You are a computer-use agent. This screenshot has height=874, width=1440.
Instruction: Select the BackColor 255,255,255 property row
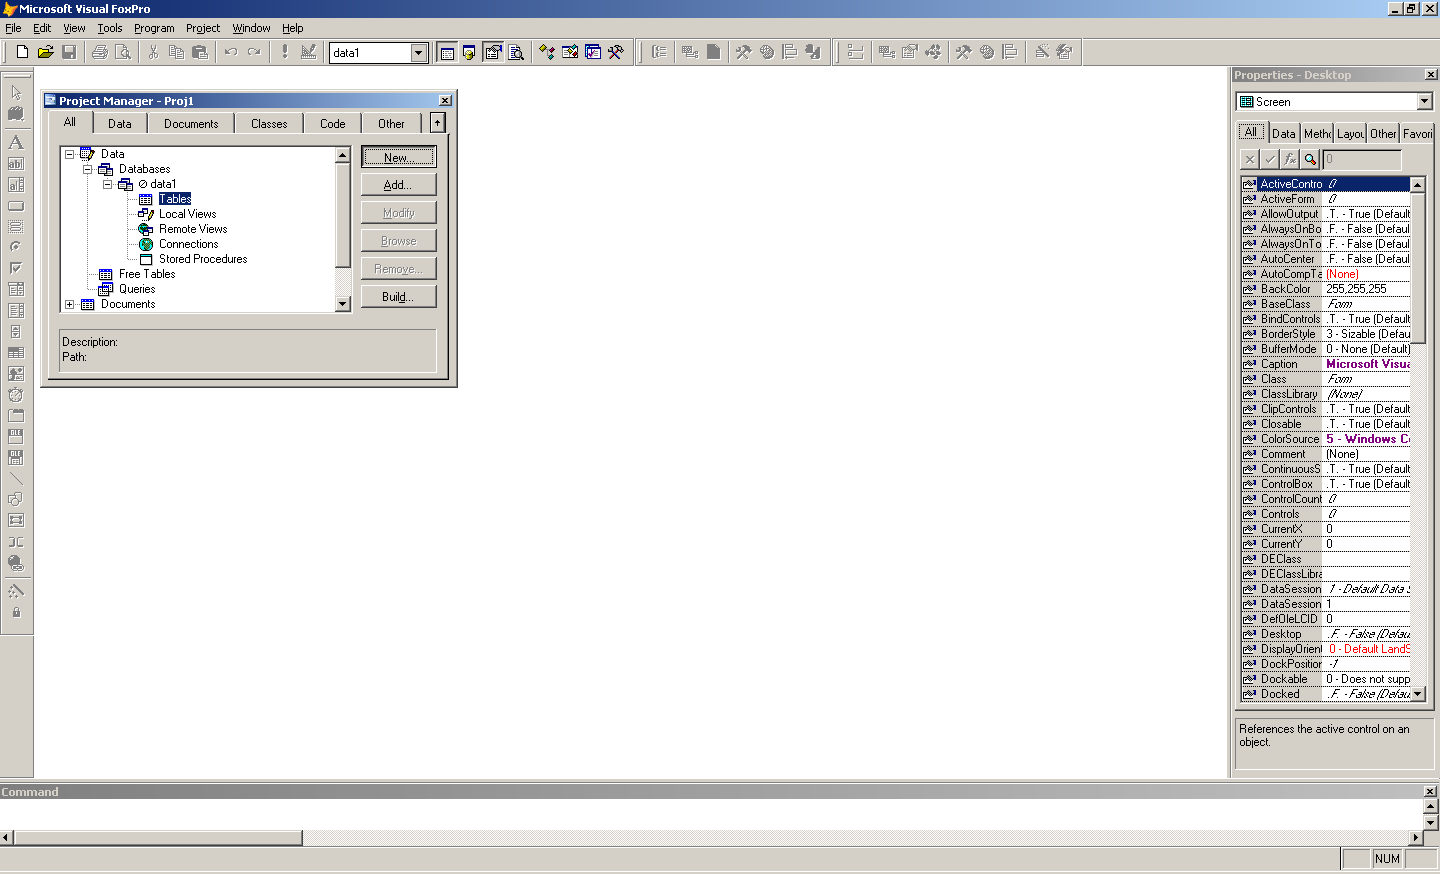click(x=1326, y=289)
